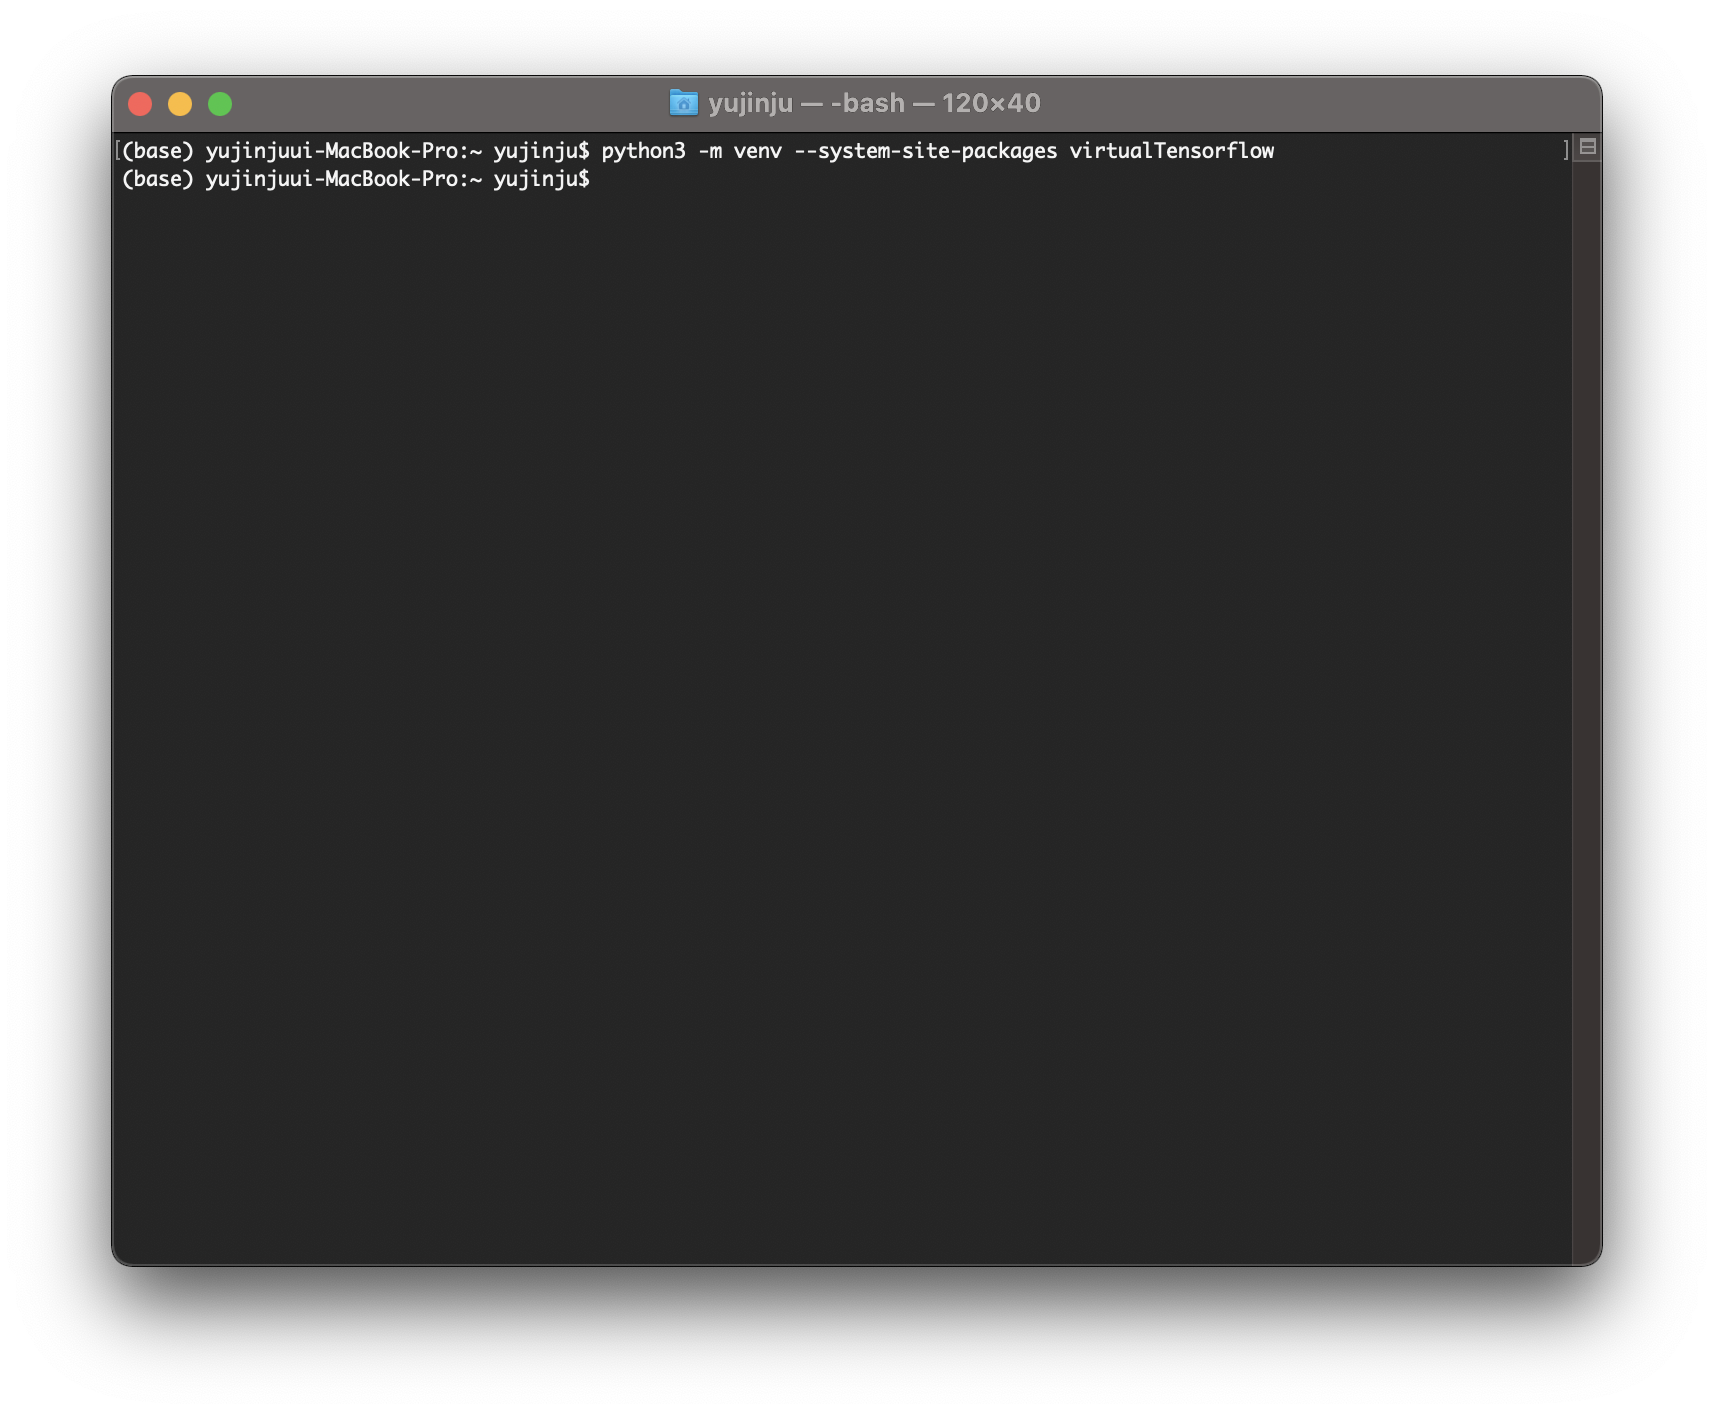Click the left bracket mark before first prompt
The width and height of the screenshot is (1714, 1414).
pos(118,151)
